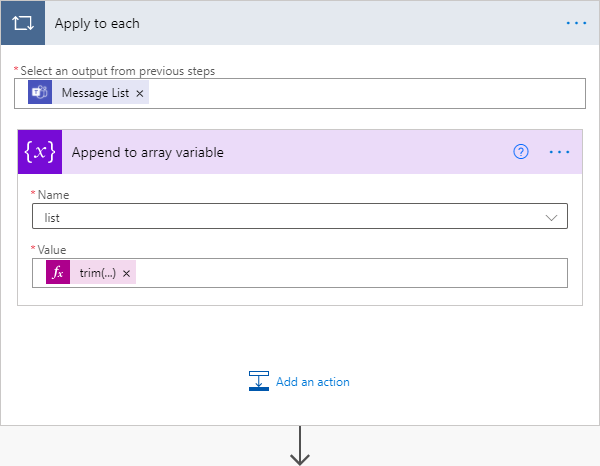Remove the Message List token

140,93
